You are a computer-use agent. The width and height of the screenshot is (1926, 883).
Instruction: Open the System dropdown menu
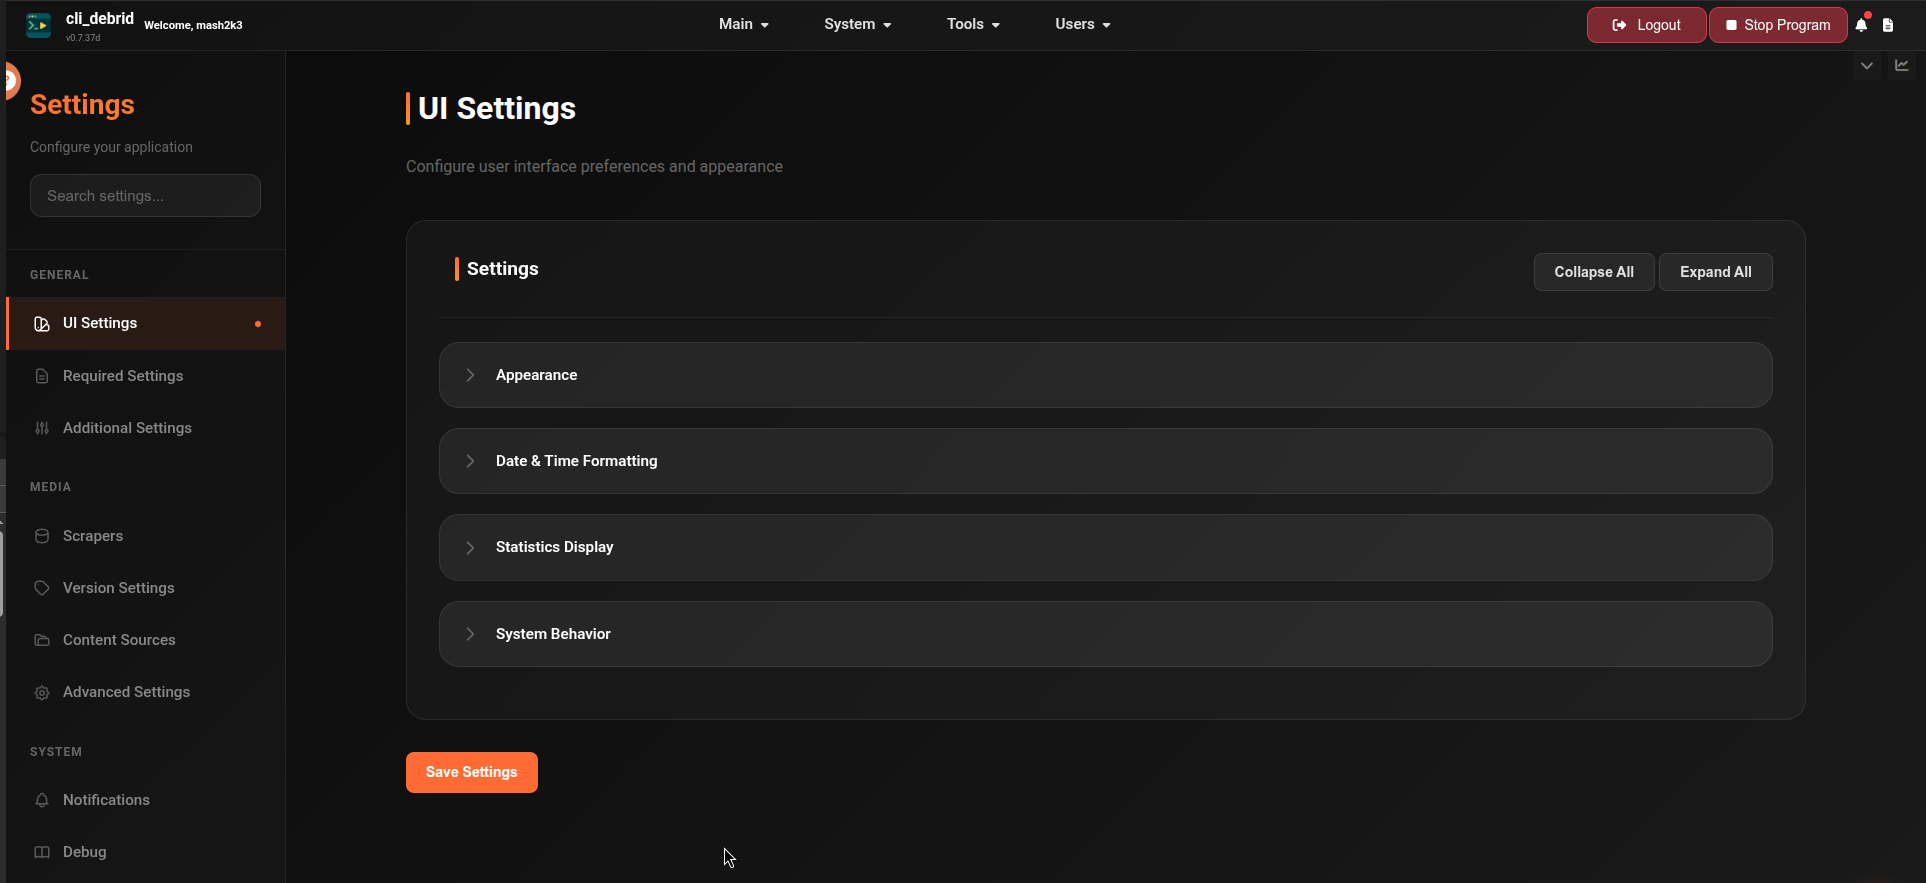pos(858,24)
